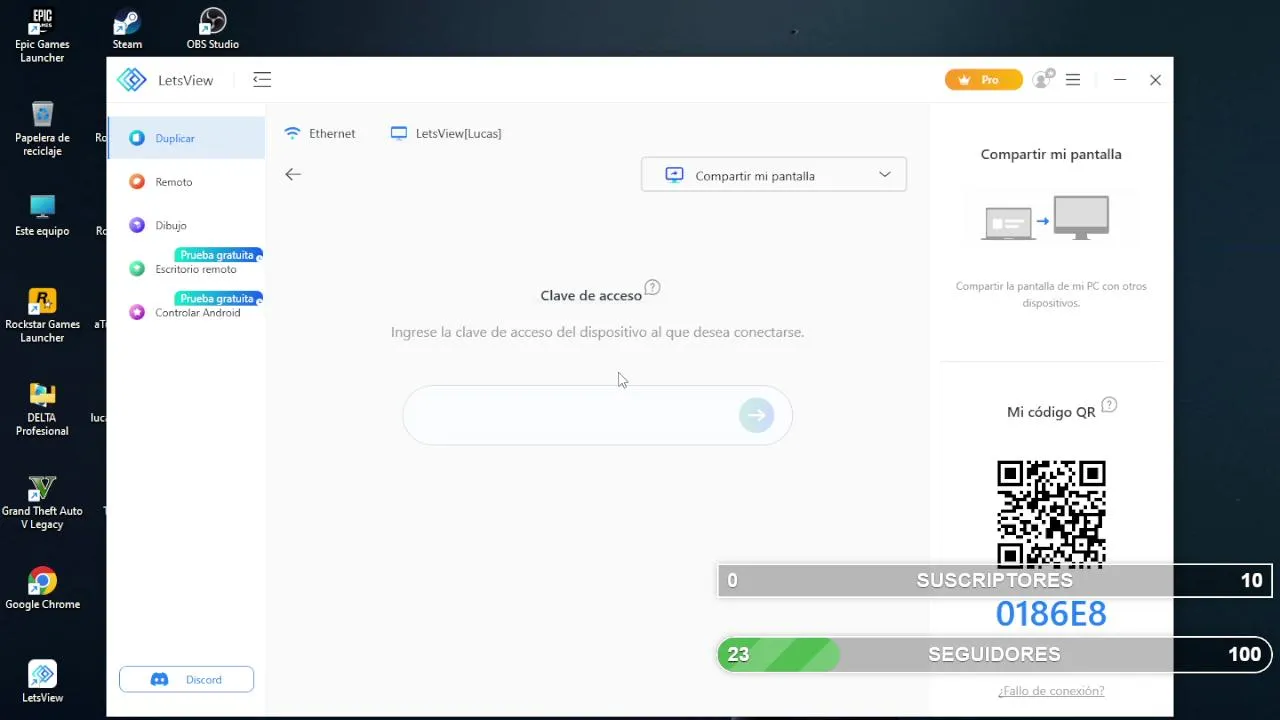Close the LetsView window
Image resolution: width=1280 pixels, height=720 pixels.
[x=1155, y=80]
